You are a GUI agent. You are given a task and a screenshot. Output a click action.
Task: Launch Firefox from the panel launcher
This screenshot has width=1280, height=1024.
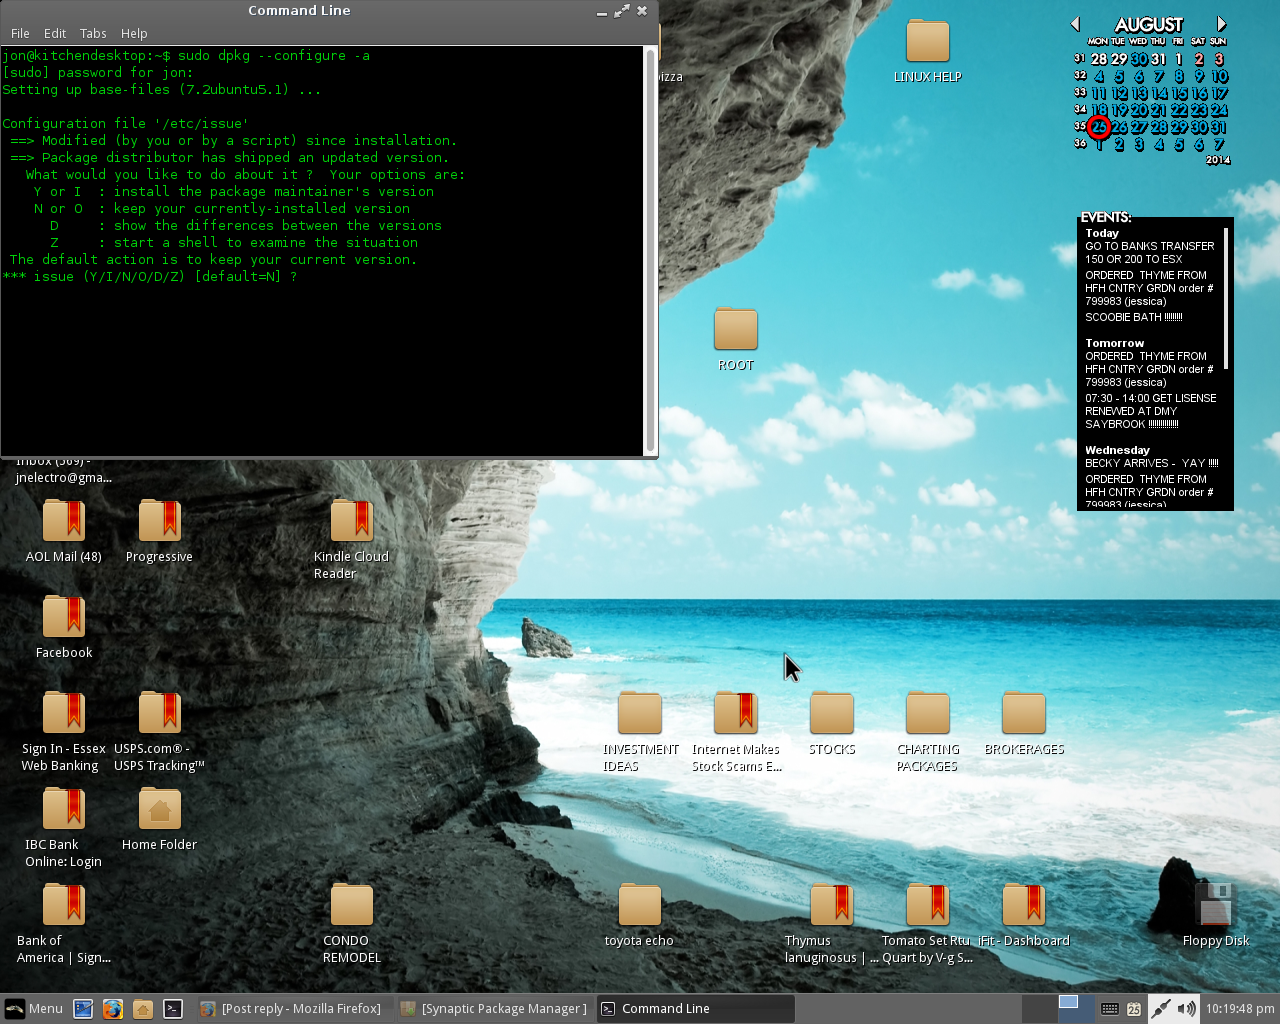tap(113, 1009)
